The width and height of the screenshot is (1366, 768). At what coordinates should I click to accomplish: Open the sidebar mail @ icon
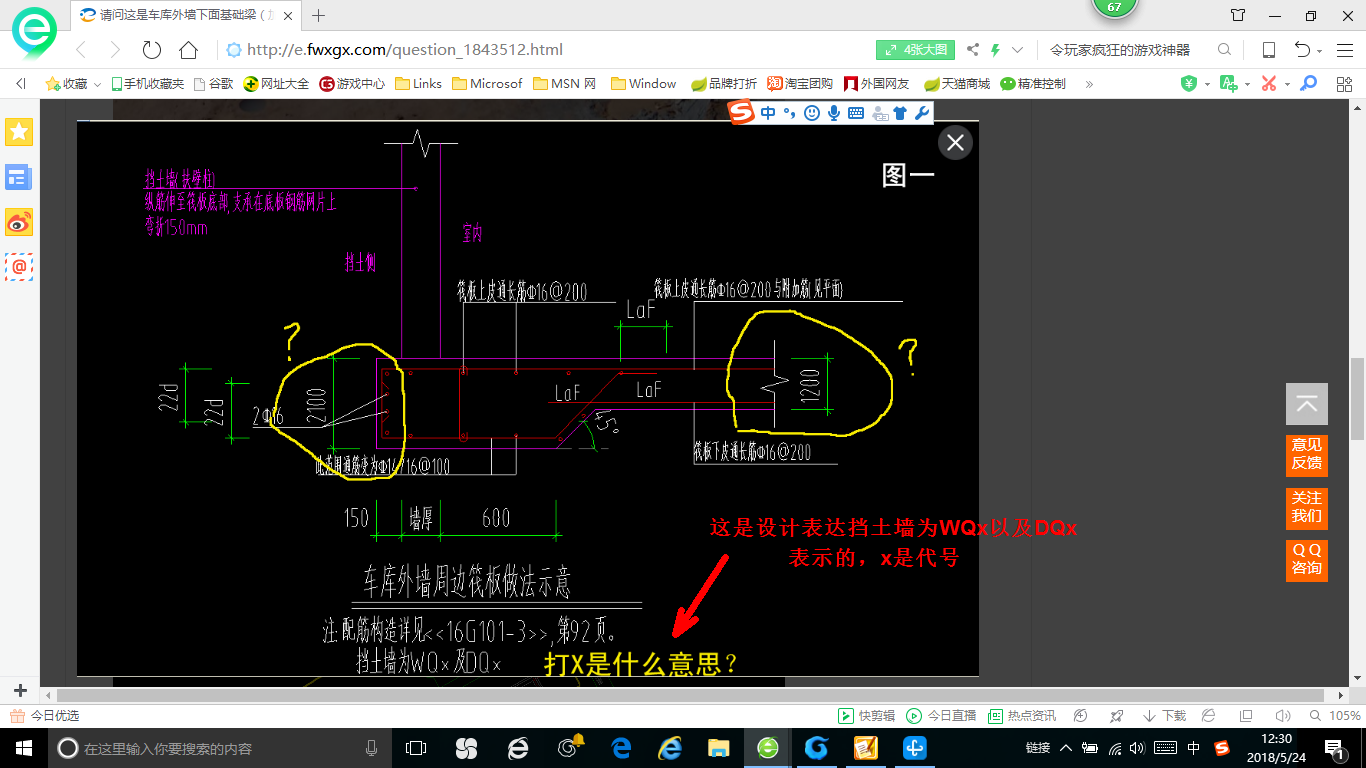point(19,266)
